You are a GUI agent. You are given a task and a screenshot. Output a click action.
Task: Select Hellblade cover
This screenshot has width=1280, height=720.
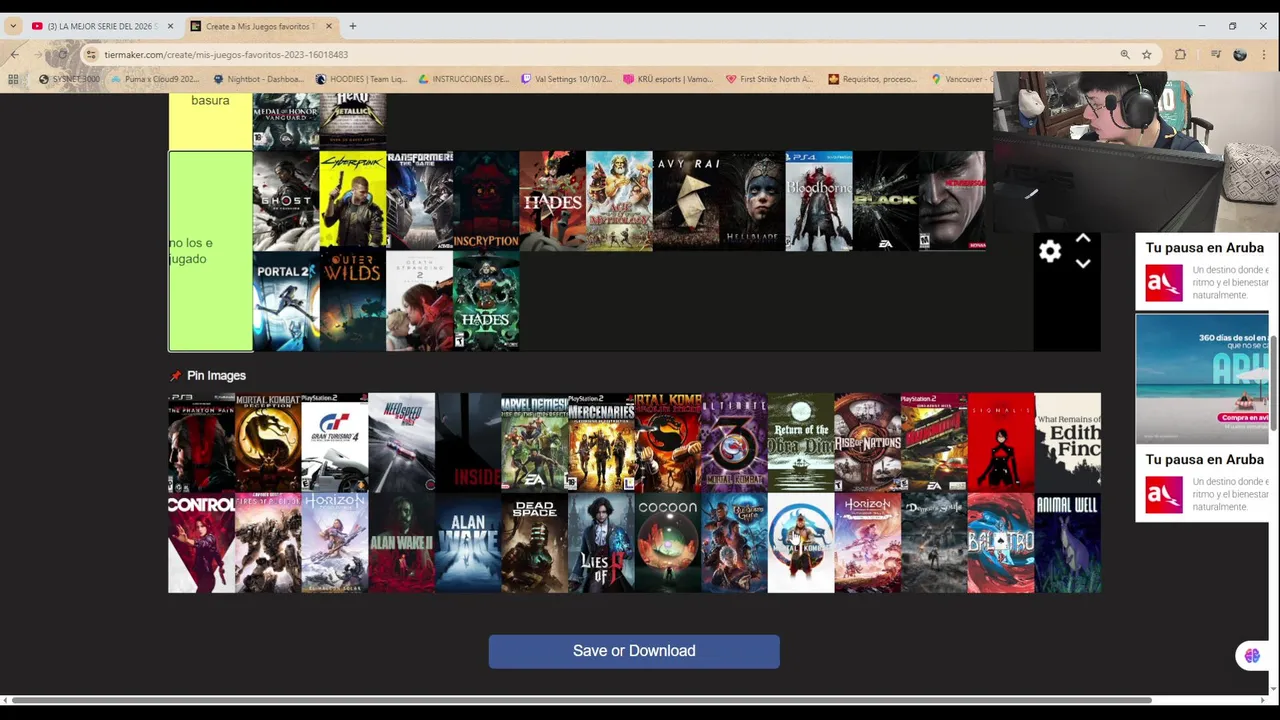click(752, 201)
